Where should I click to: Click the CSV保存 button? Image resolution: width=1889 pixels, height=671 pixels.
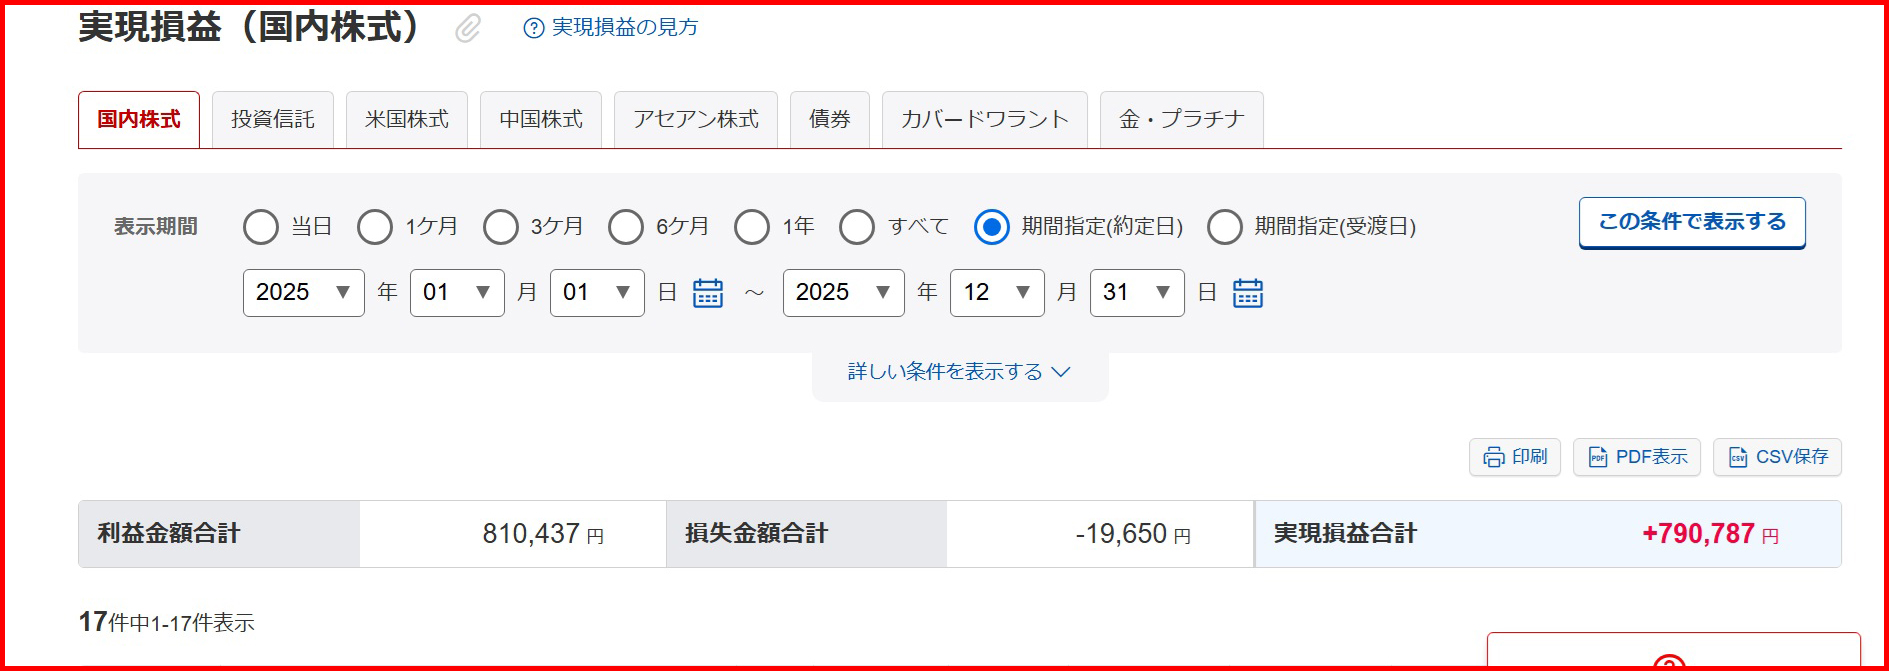click(1777, 457)
